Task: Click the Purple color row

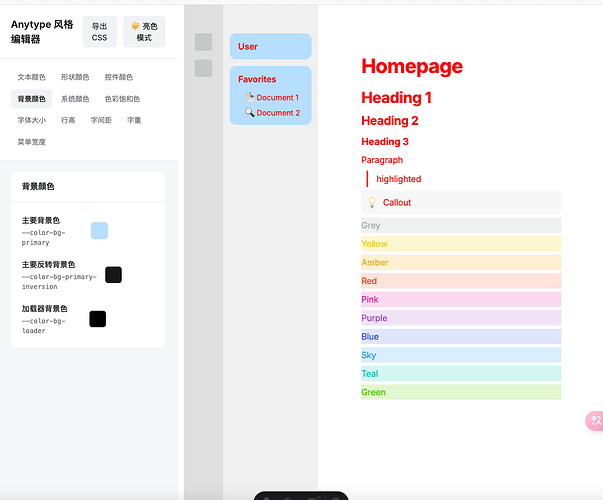Action: point(461,318)
